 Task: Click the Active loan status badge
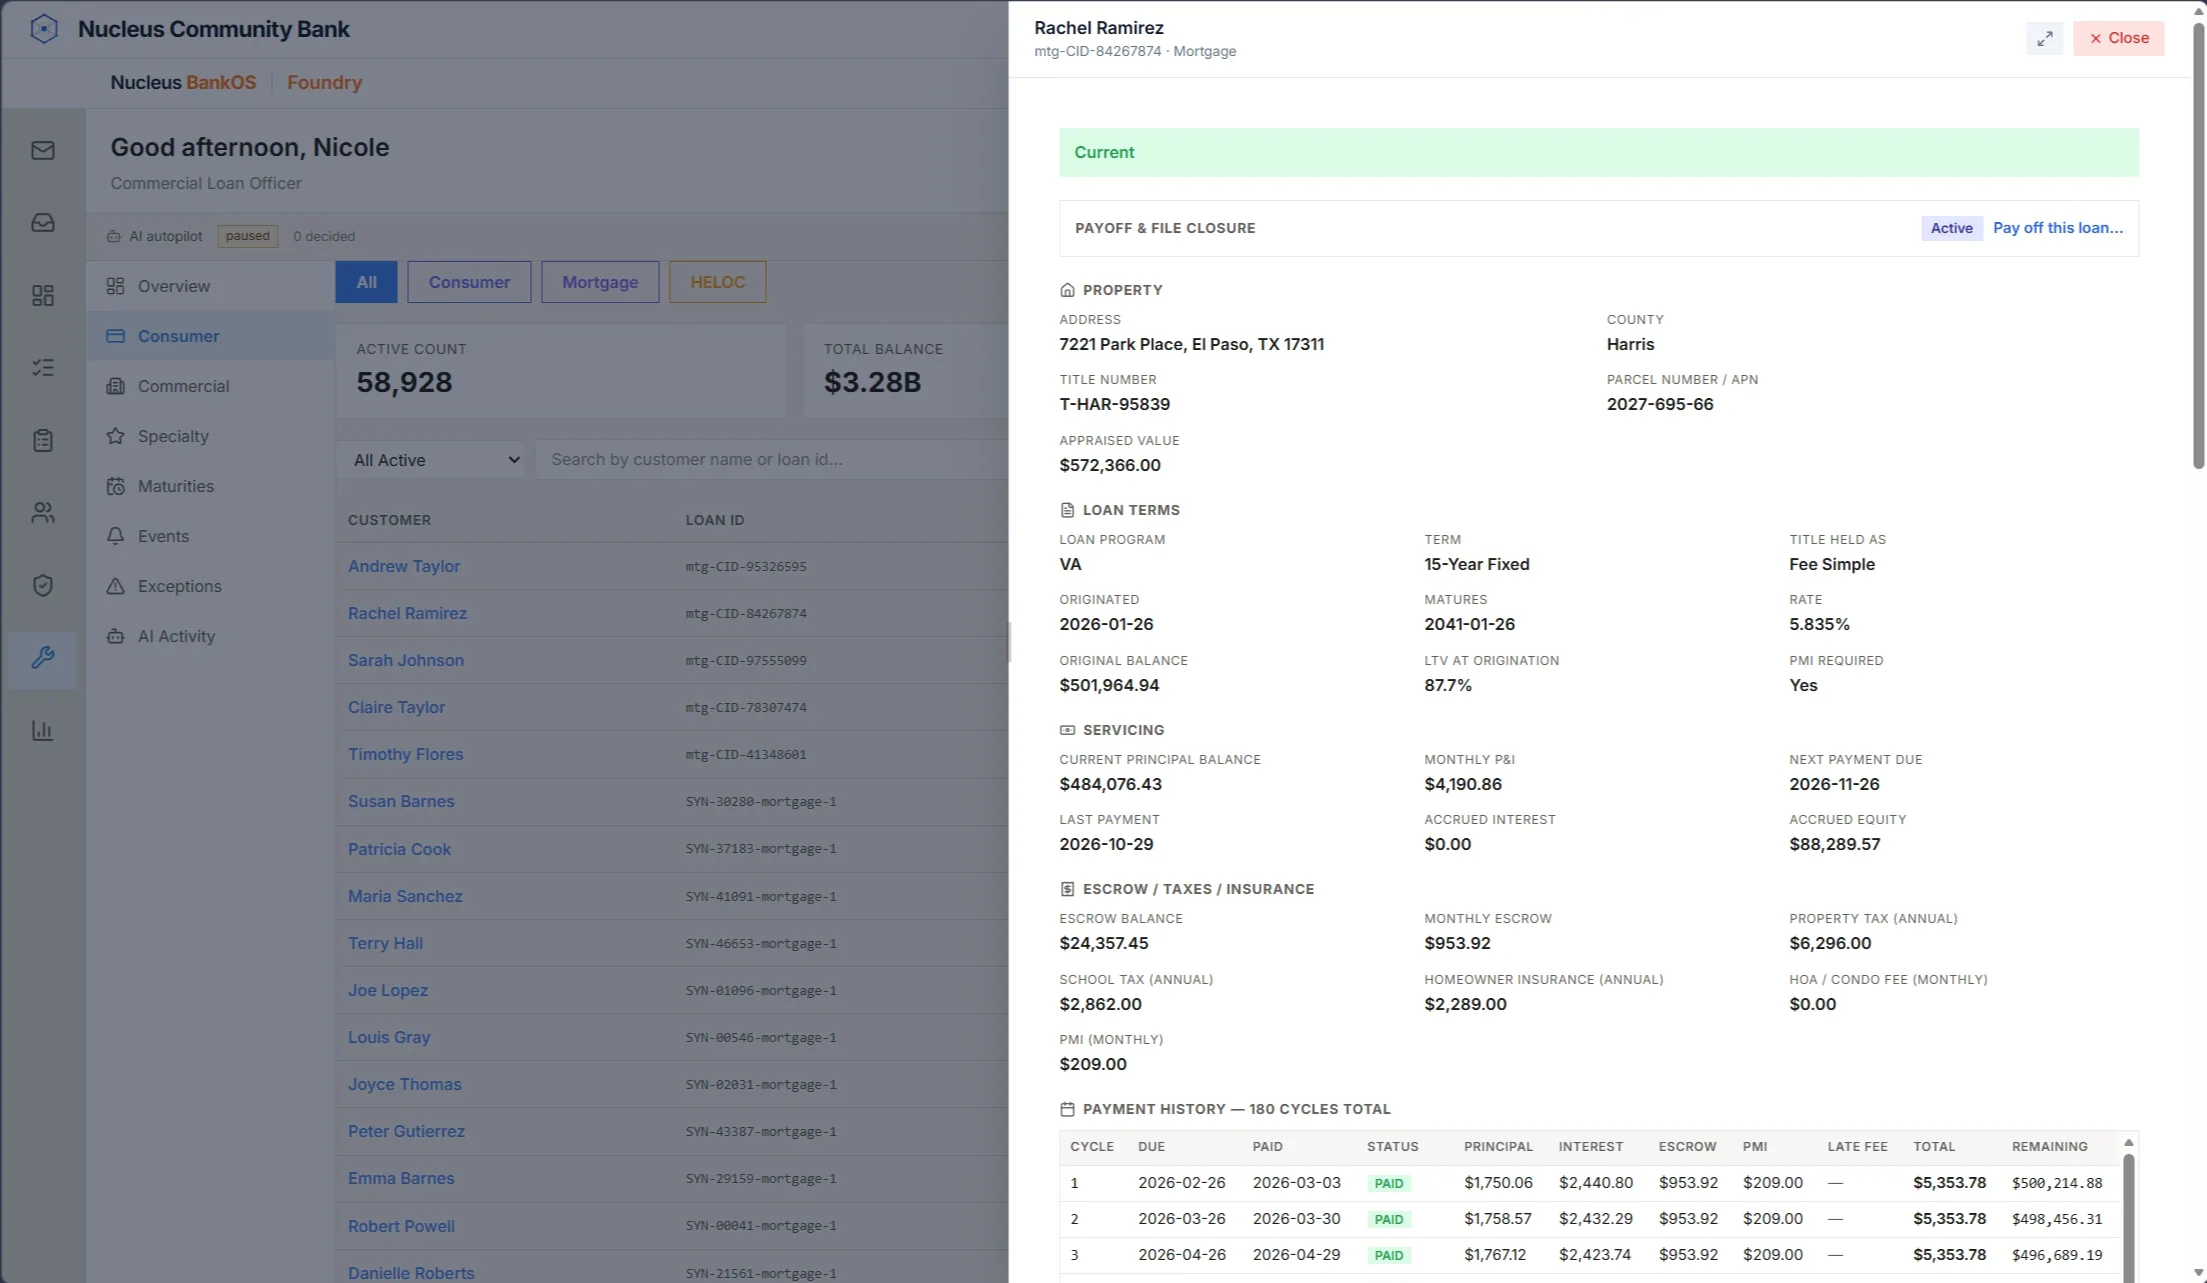pos(1951,228)
